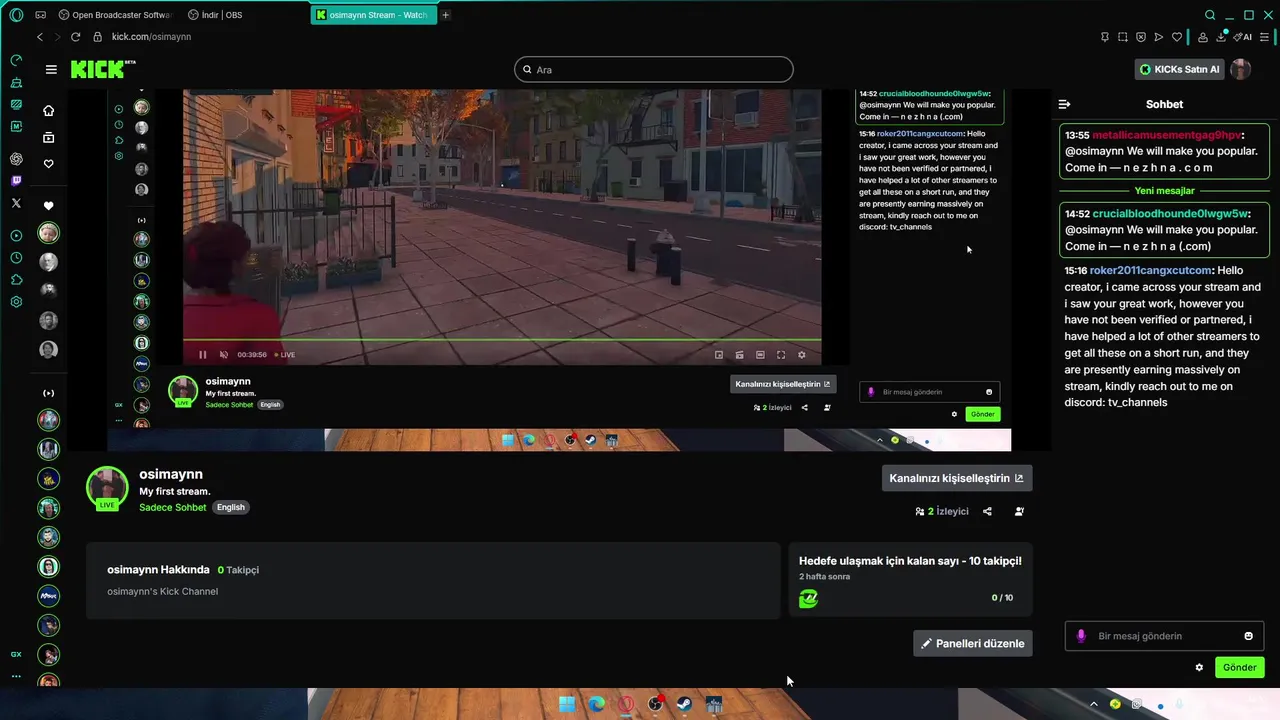This screenshot has width=1280, height=720.
Task: Open Opera sidebar settings gear
Action: (x=16, y=302)
